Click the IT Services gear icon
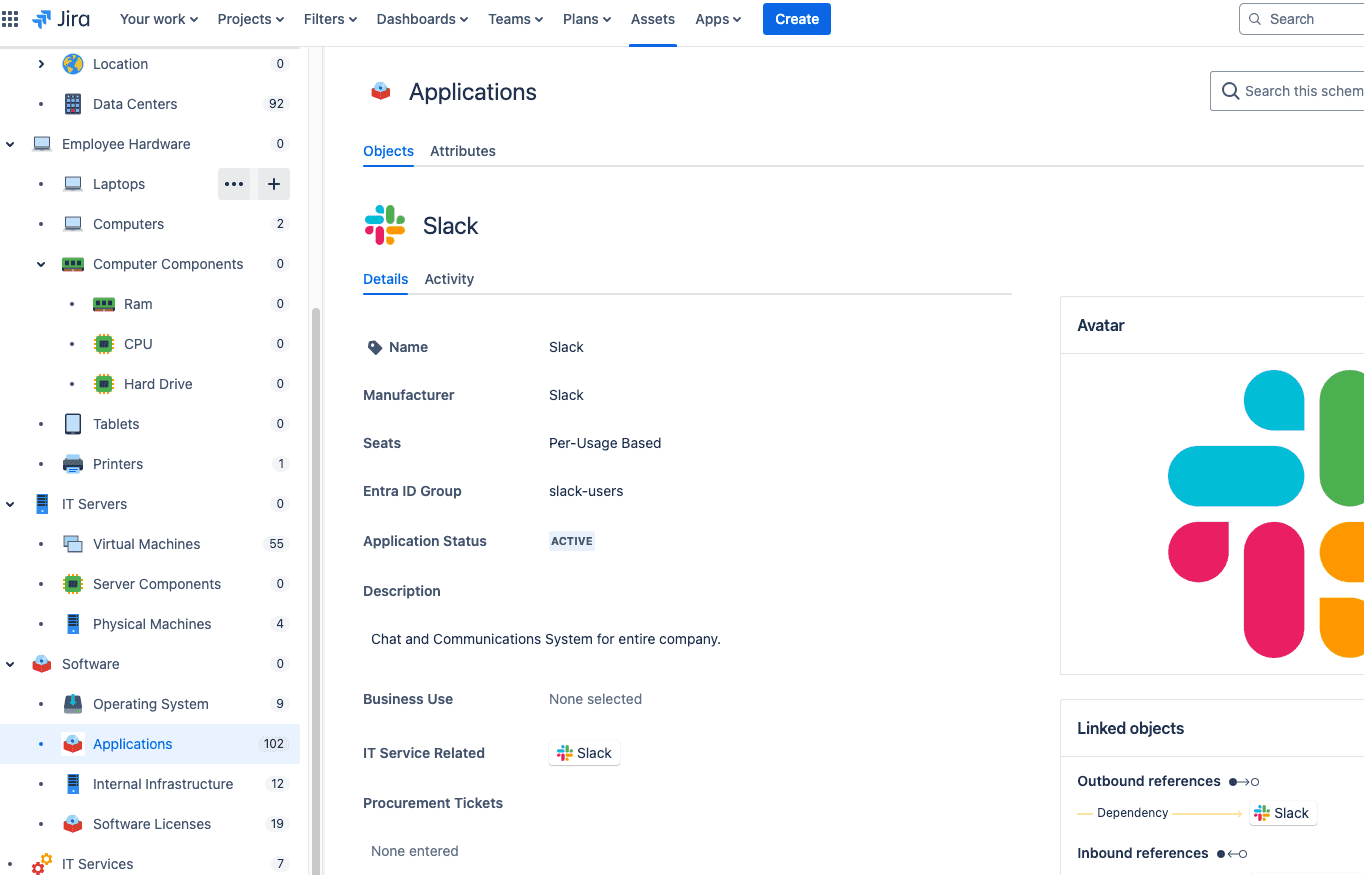 pyautogui.click(x=42, y=864)
